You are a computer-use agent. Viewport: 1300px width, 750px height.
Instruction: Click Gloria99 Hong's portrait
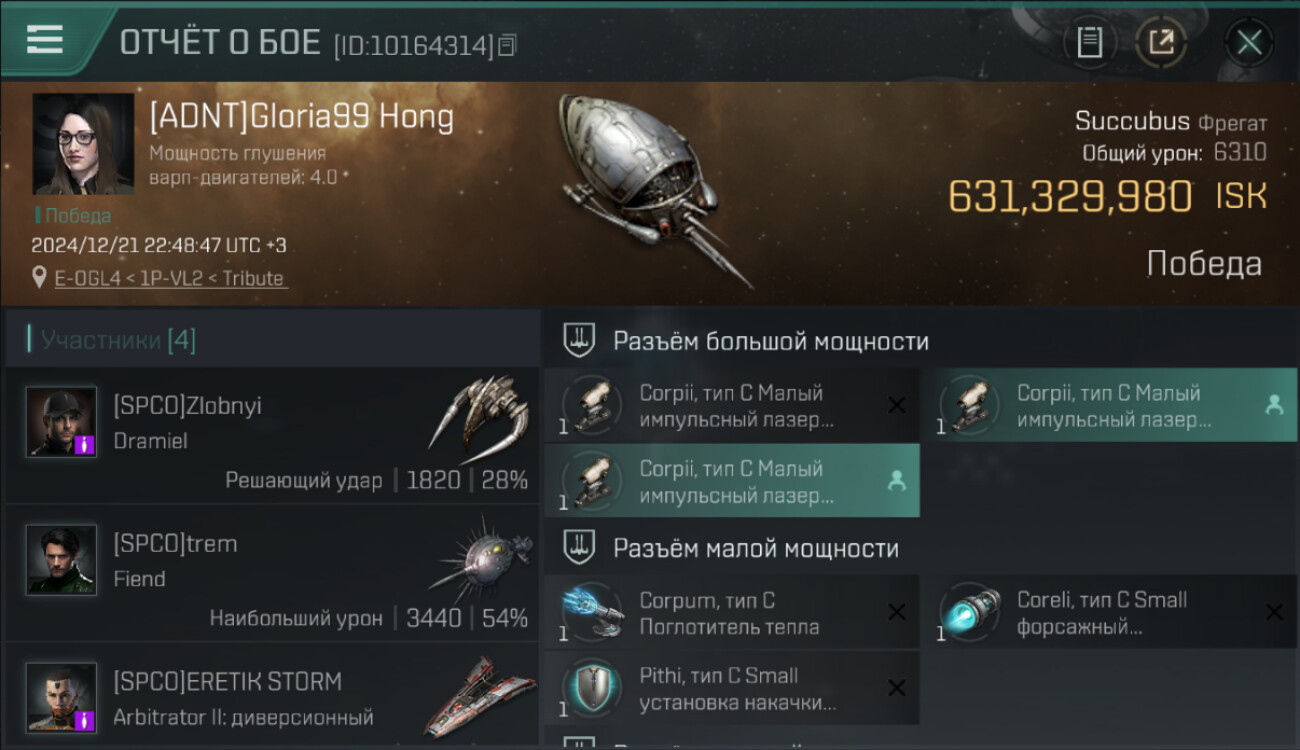(x=83, y=144)
